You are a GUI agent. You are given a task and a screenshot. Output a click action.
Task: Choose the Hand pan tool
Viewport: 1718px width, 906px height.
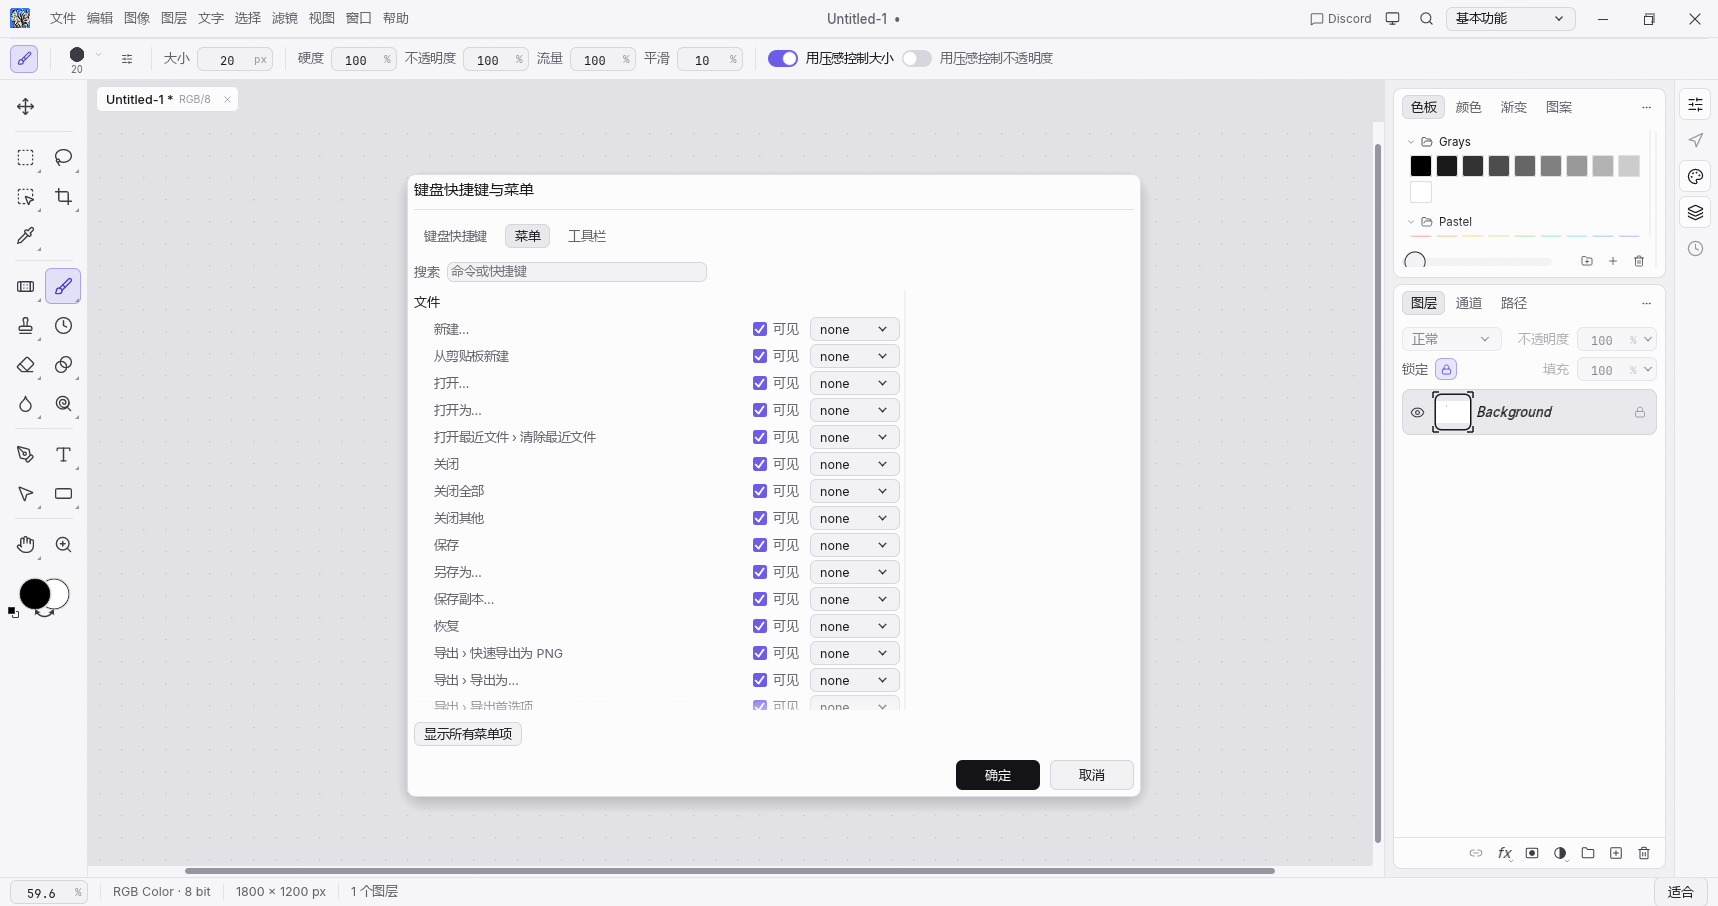tap(26, 545)
